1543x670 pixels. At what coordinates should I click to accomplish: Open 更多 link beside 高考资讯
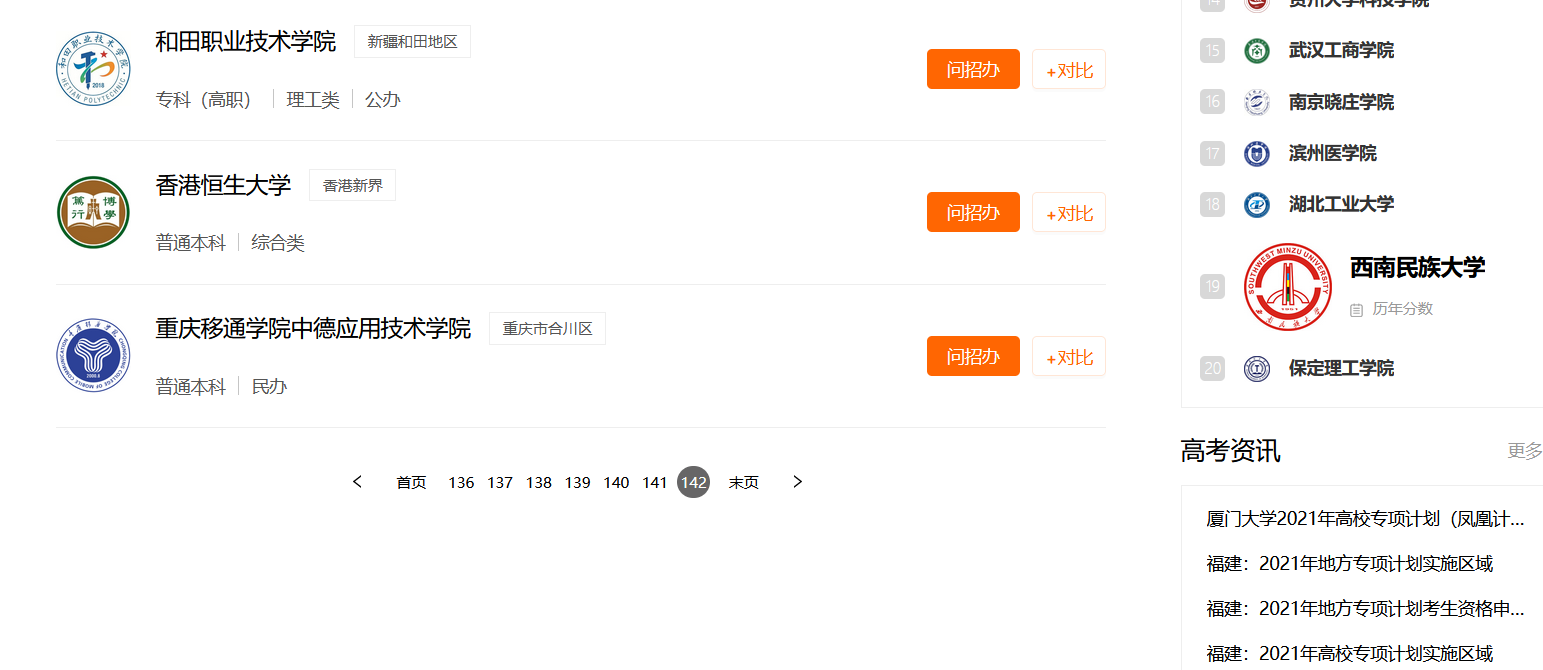[x=1525, y=451]
